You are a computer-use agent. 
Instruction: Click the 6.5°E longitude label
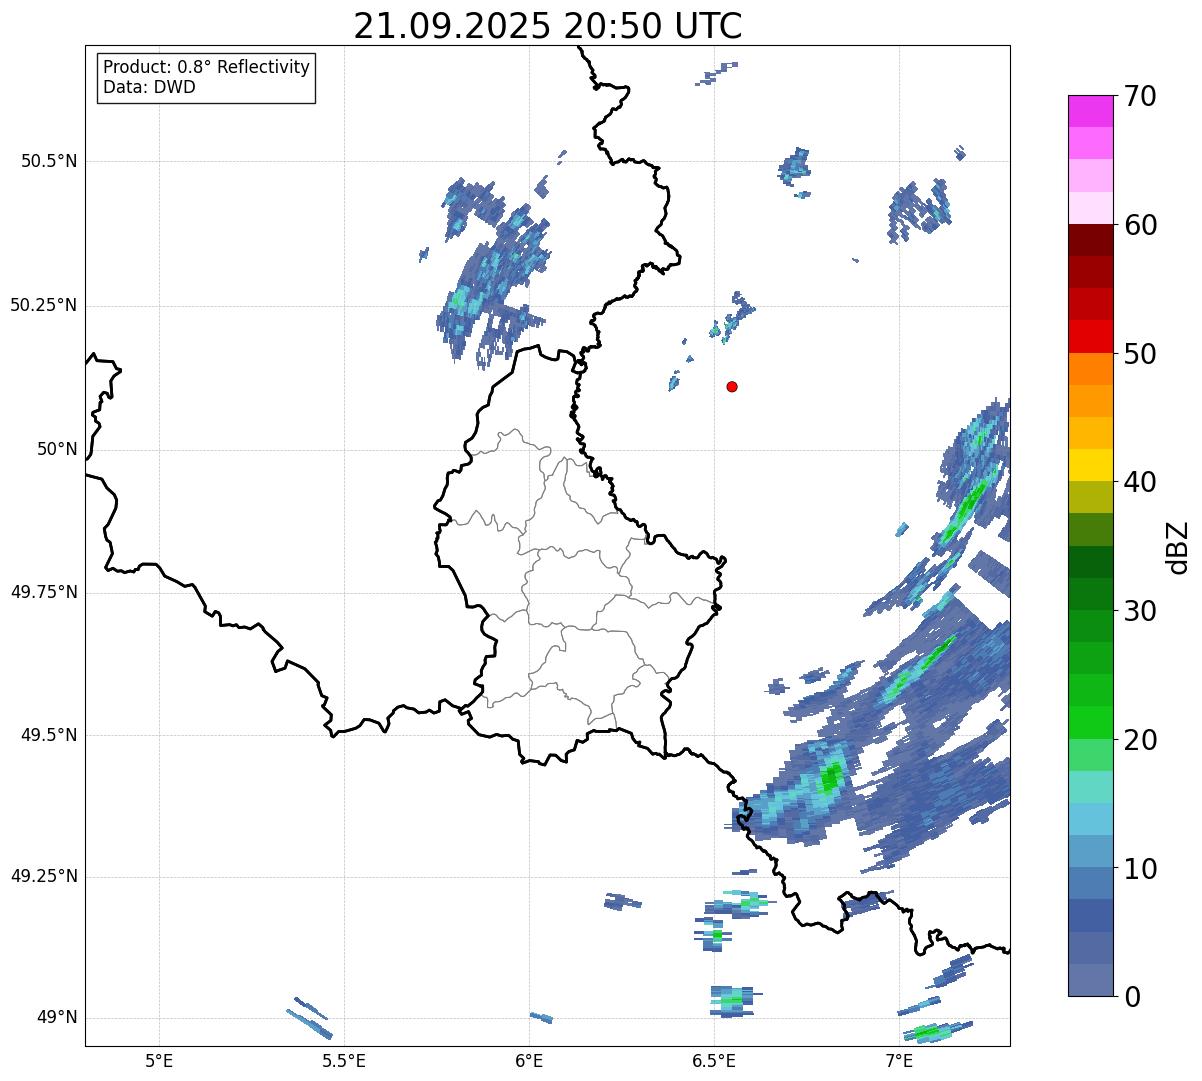(714, 1060)
